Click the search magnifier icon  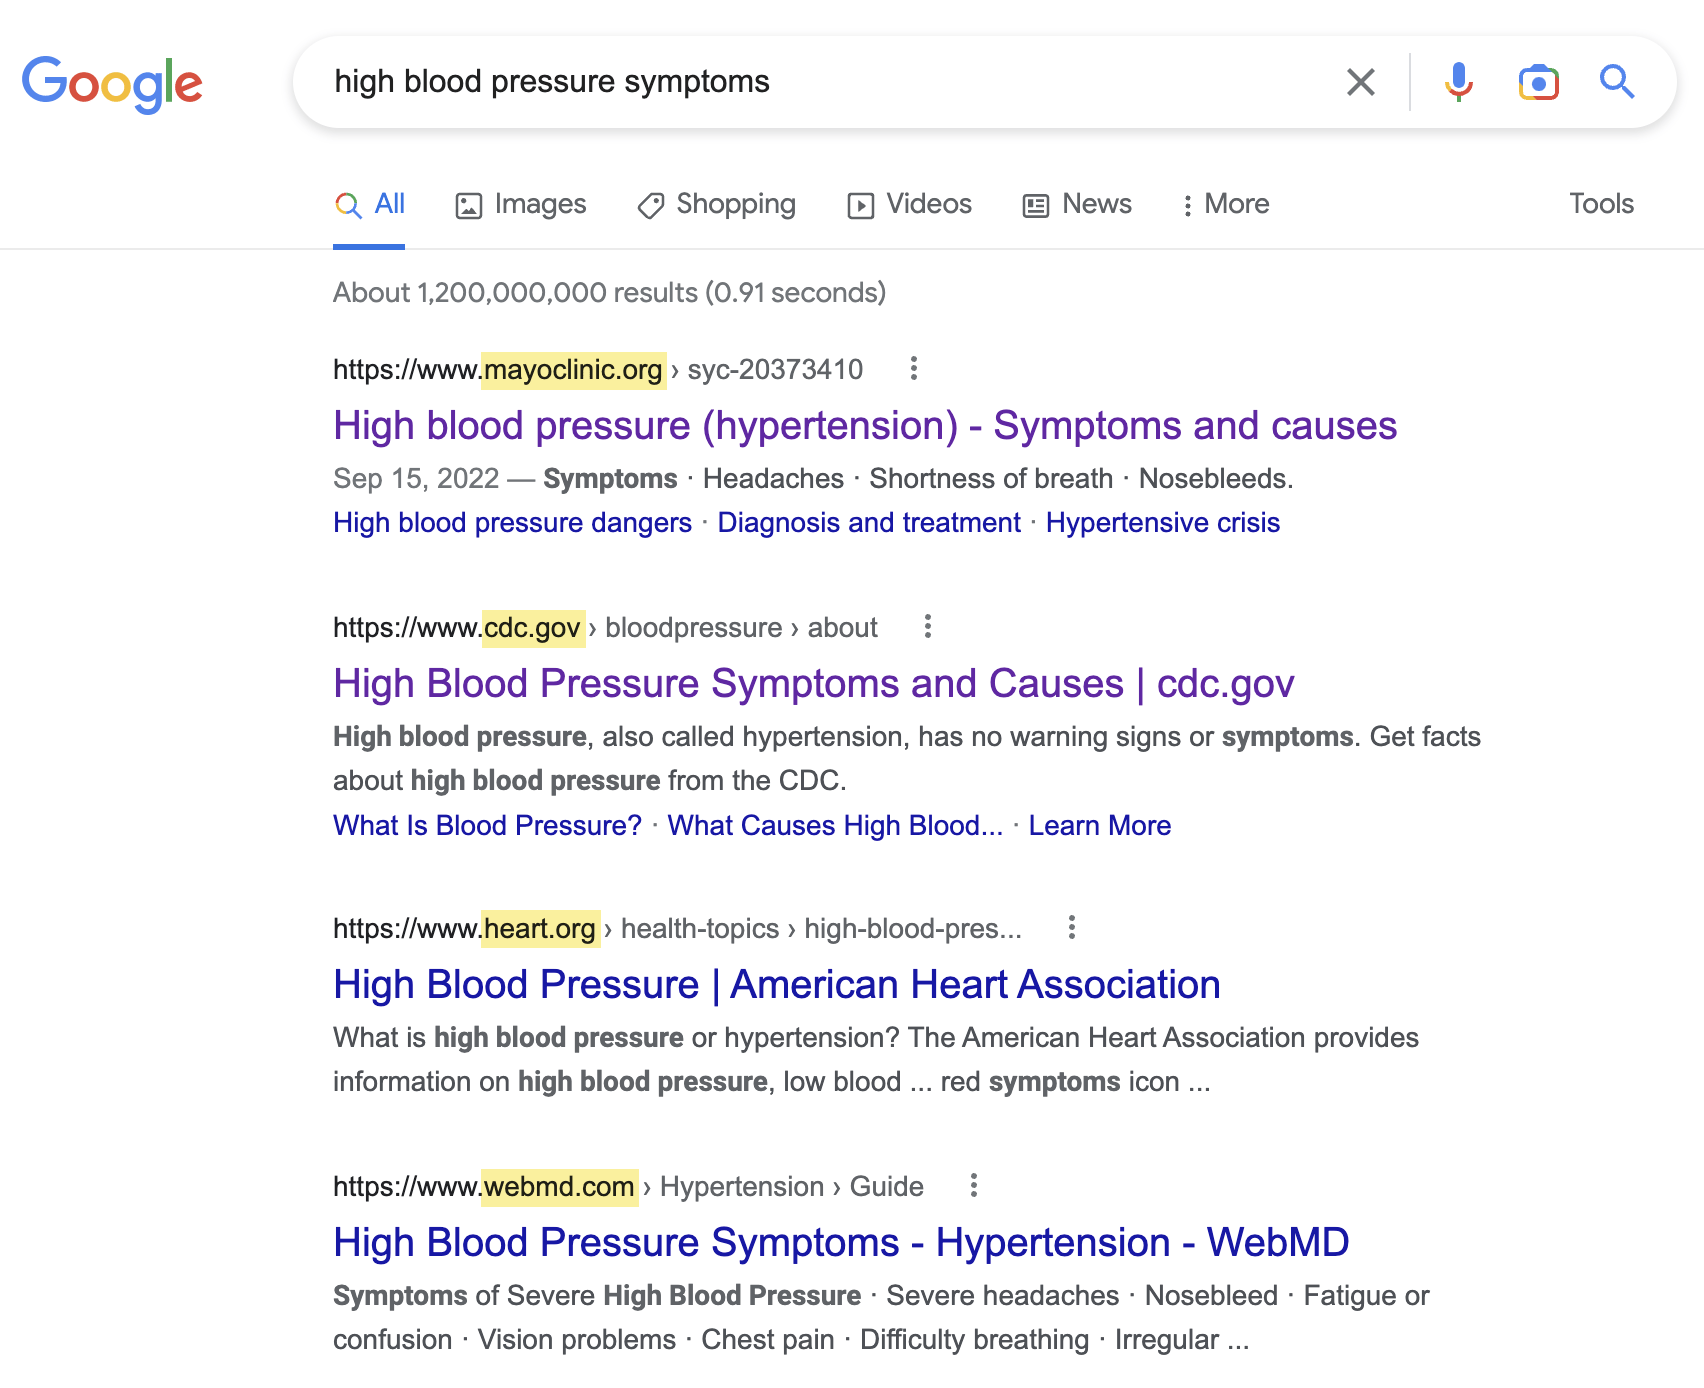pos(1617,82)
